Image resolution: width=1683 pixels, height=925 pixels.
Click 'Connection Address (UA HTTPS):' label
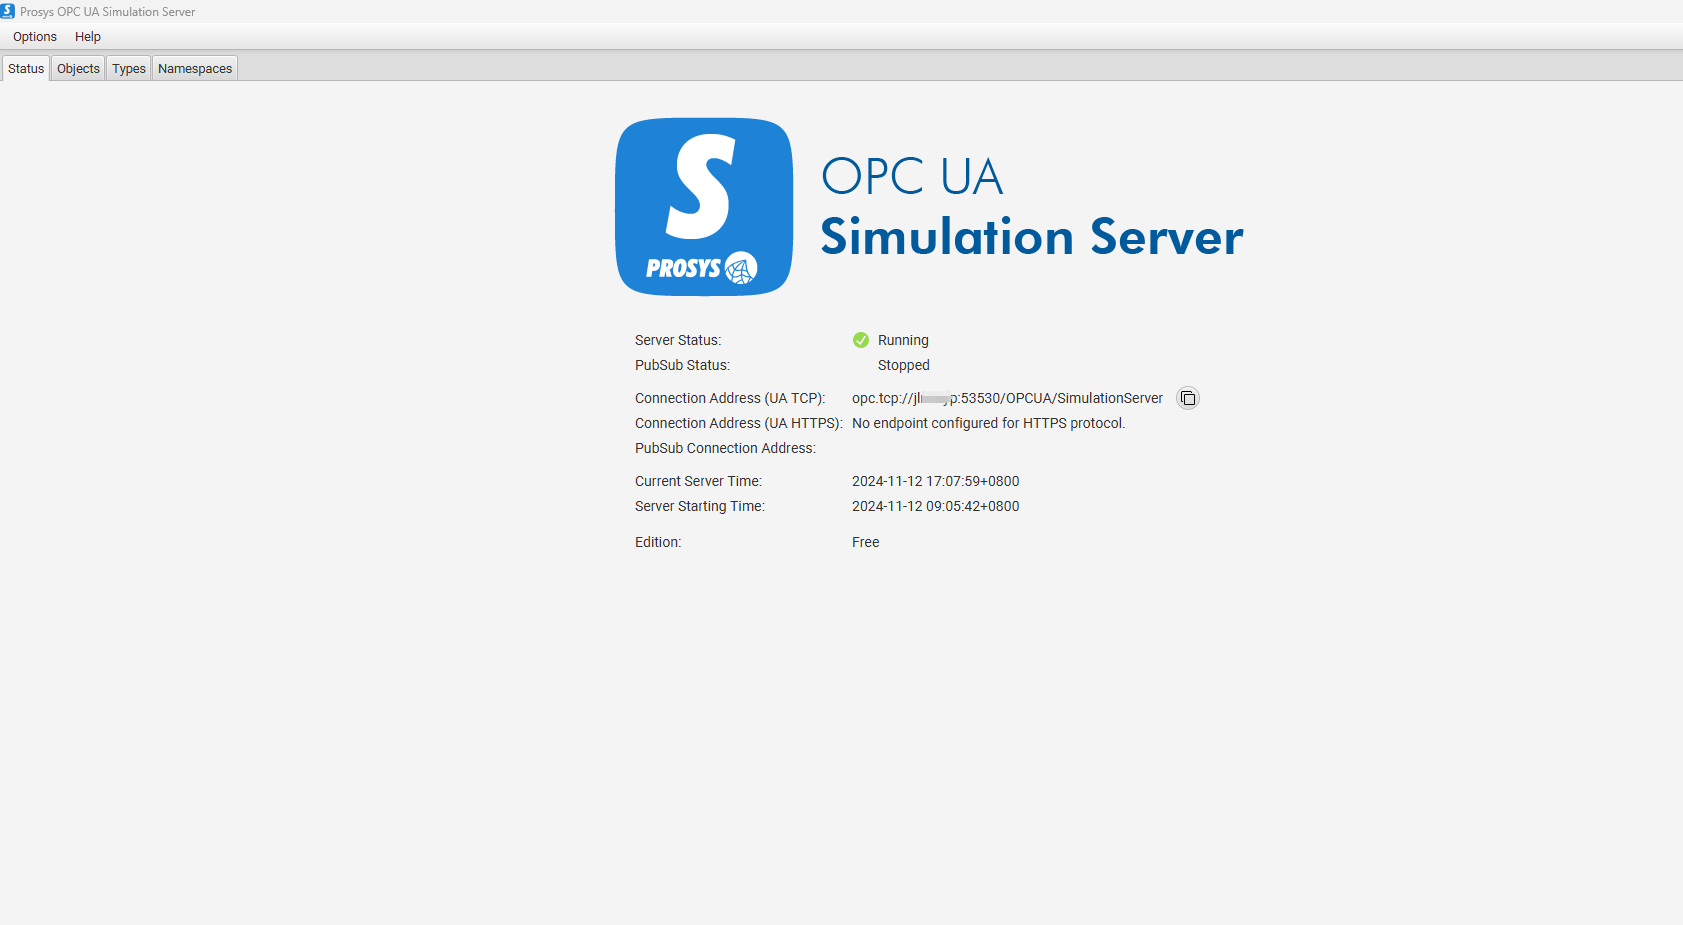tap(739, 423)
